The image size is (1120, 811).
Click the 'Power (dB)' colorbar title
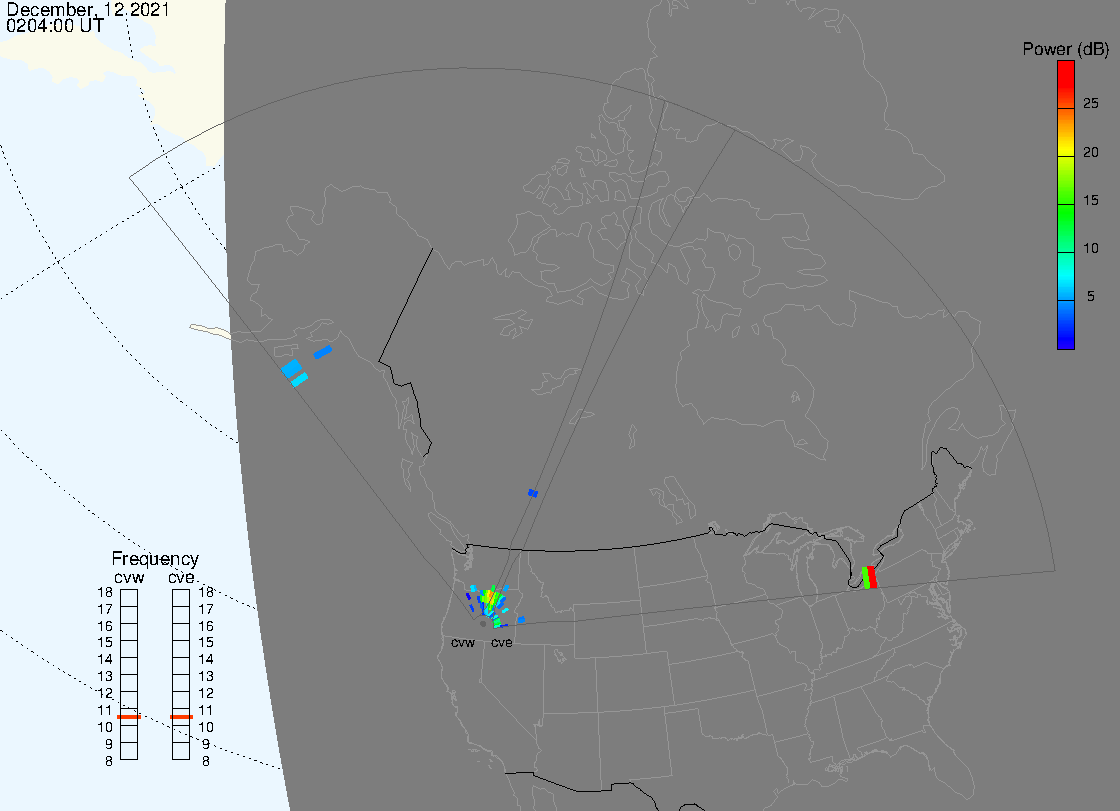point(1065,49)
